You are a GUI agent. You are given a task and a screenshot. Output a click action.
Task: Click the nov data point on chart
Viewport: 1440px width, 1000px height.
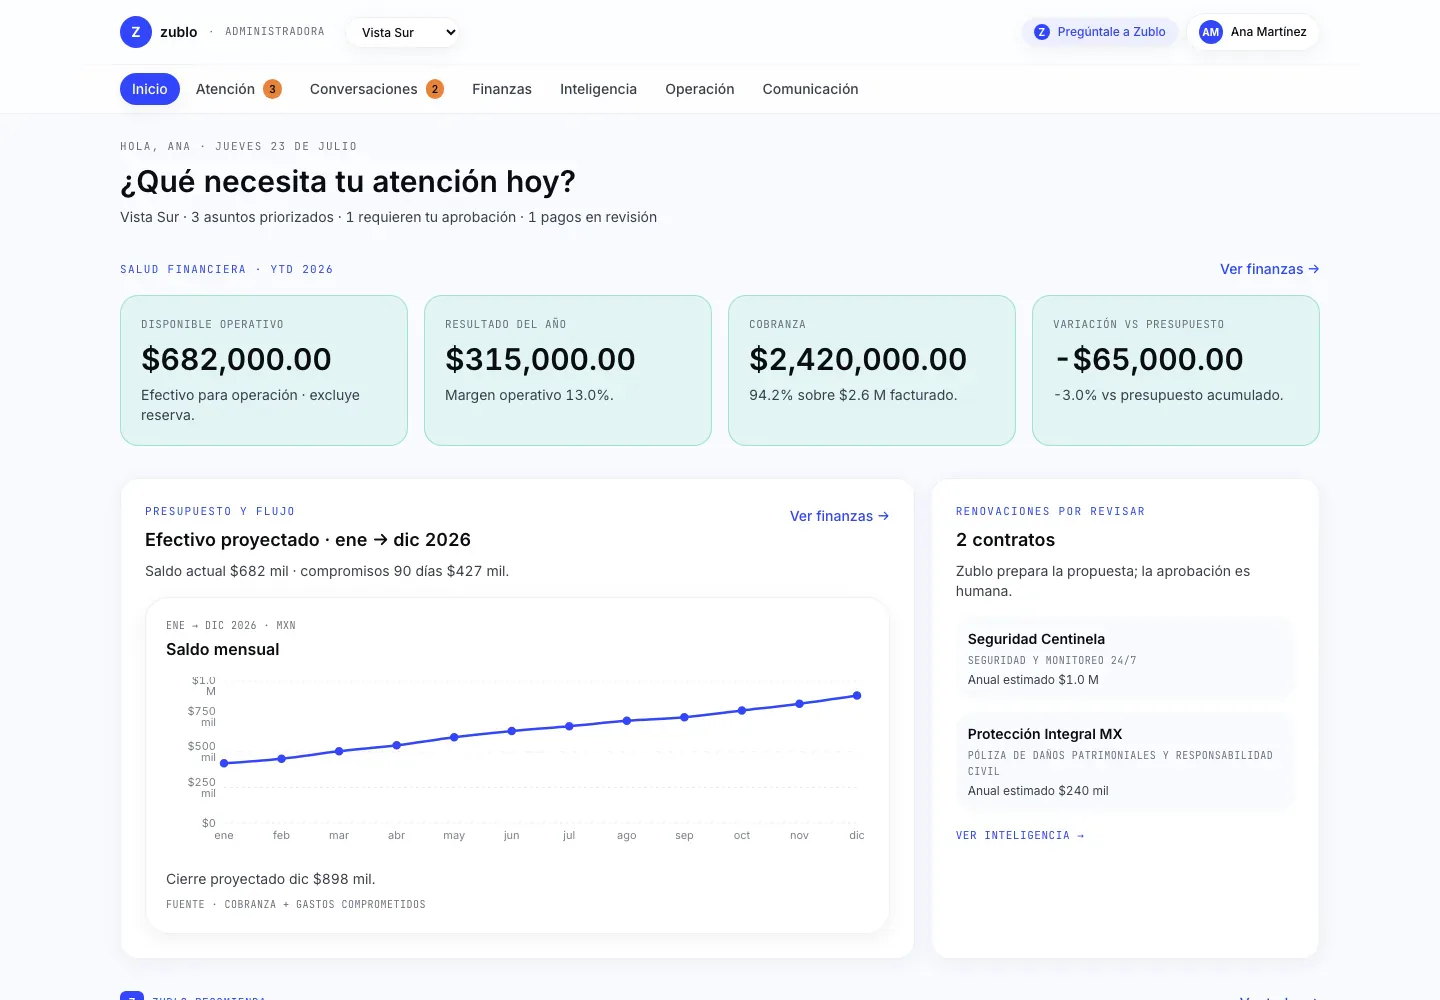(x=799, y=704)
